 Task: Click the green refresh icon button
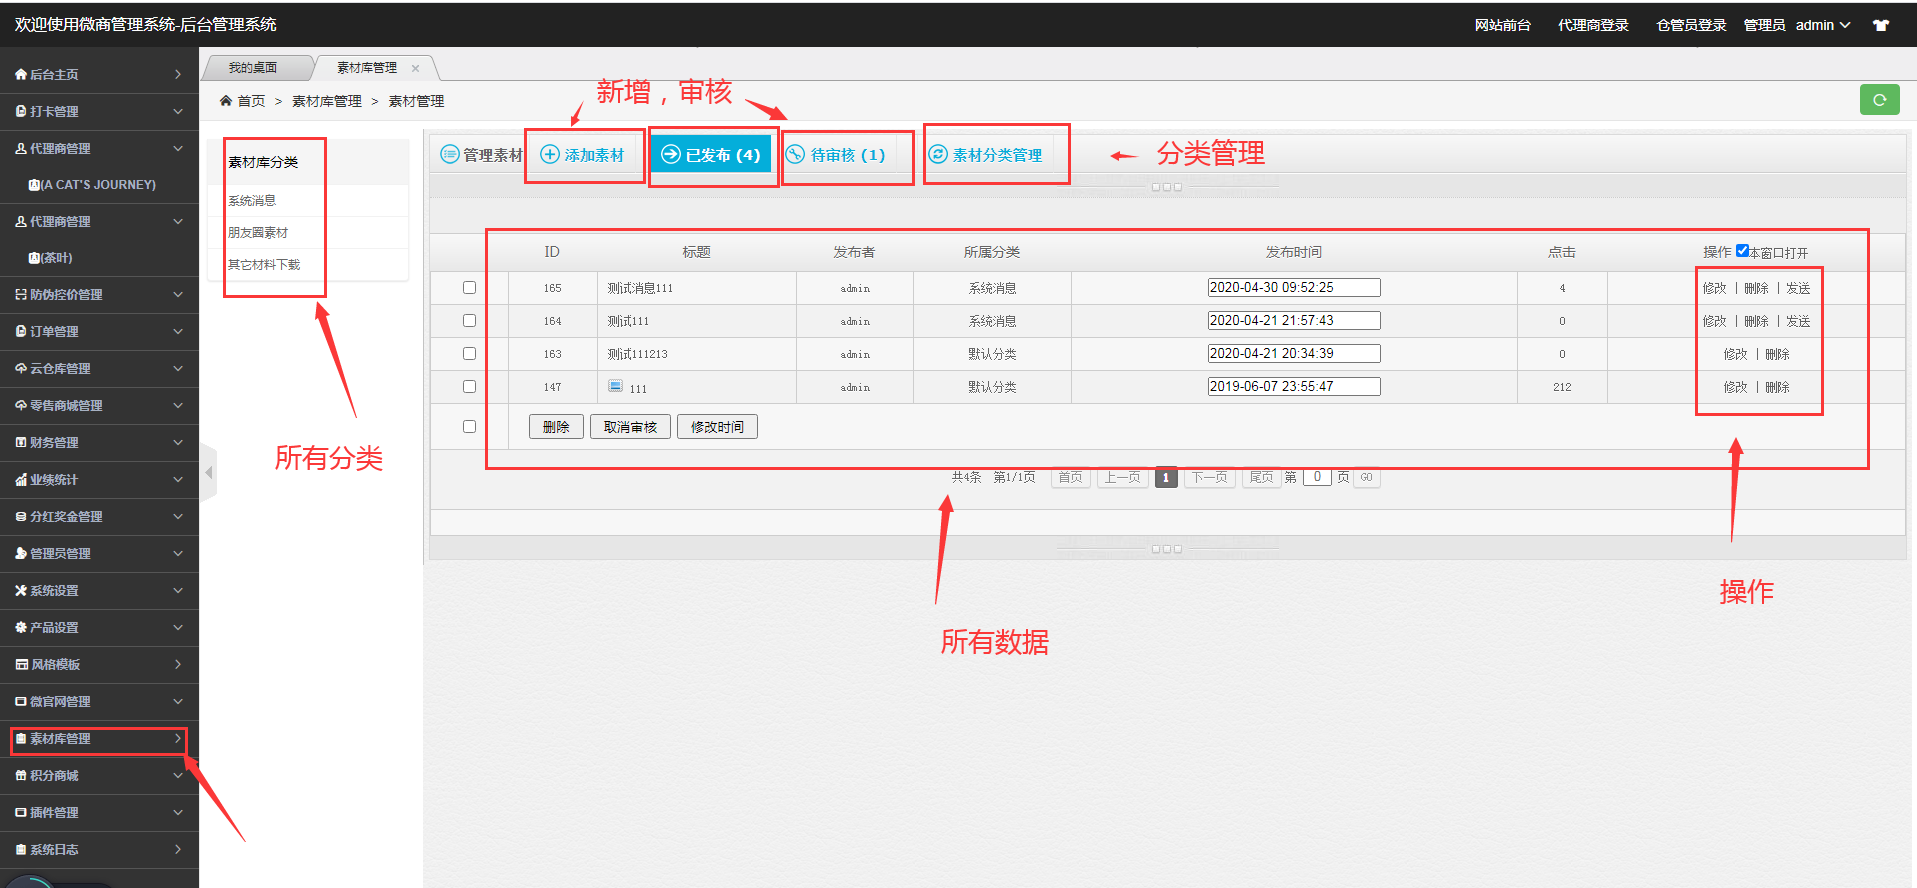coord(1879,100)
